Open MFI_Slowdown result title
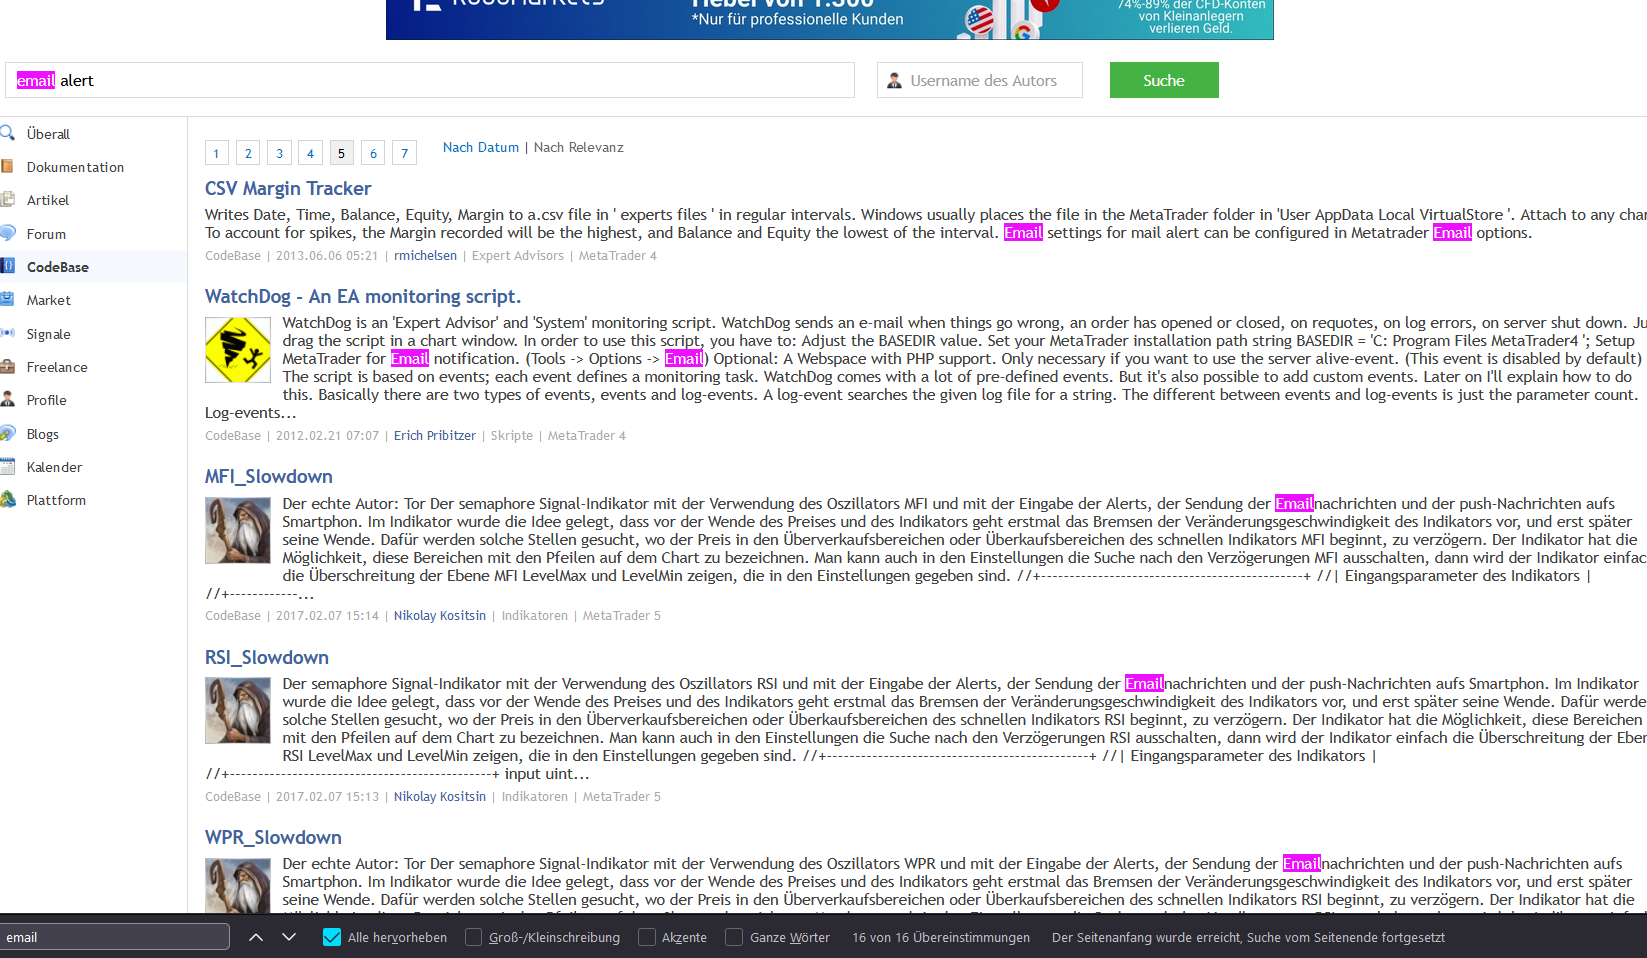The width and height of the screenshot is (1647, 958). pos(269,476)
